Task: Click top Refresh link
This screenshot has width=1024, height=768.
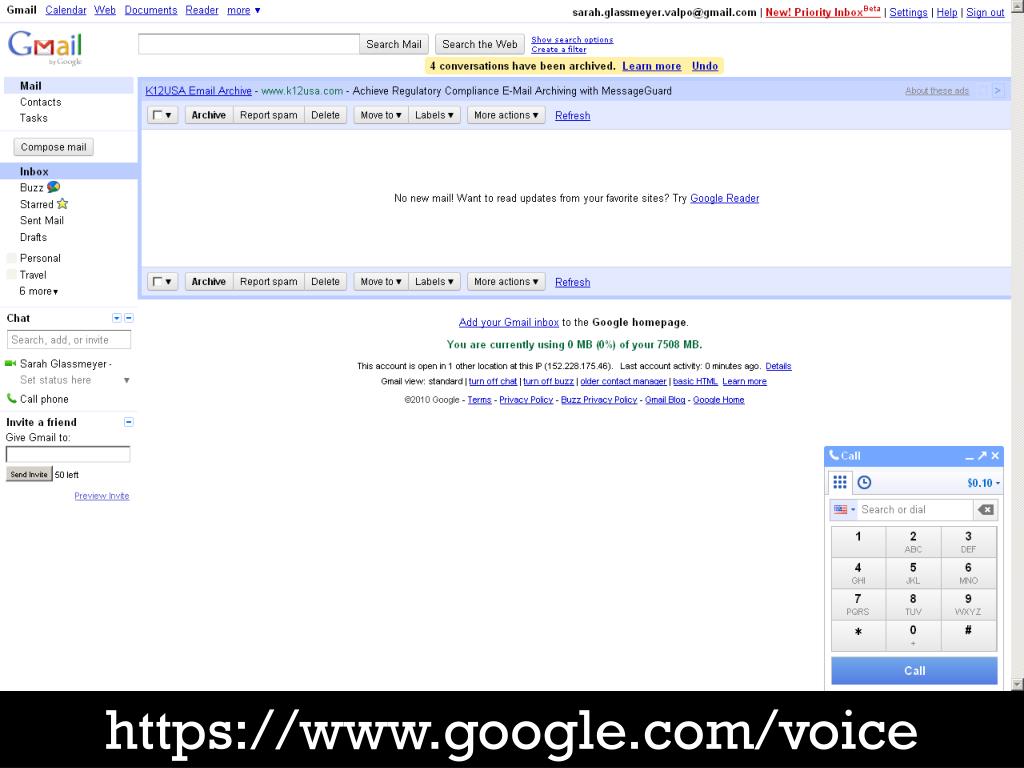Action: point(573,116)
